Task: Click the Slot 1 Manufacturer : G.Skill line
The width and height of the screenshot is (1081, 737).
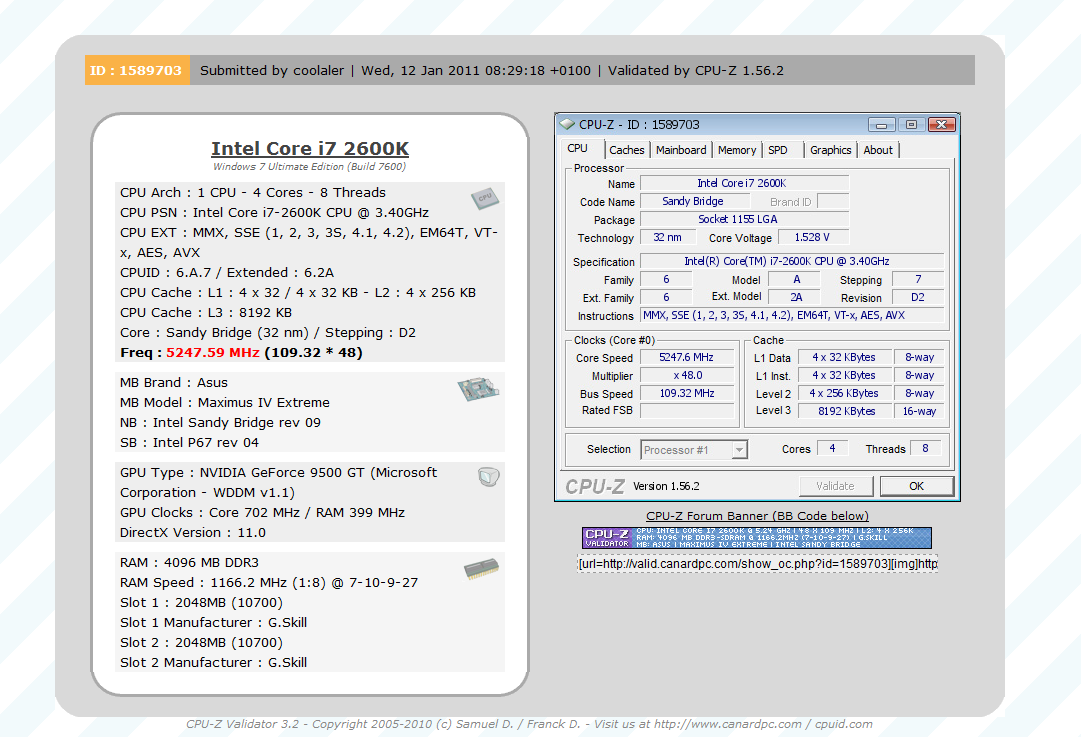Action: pos(214,623)
